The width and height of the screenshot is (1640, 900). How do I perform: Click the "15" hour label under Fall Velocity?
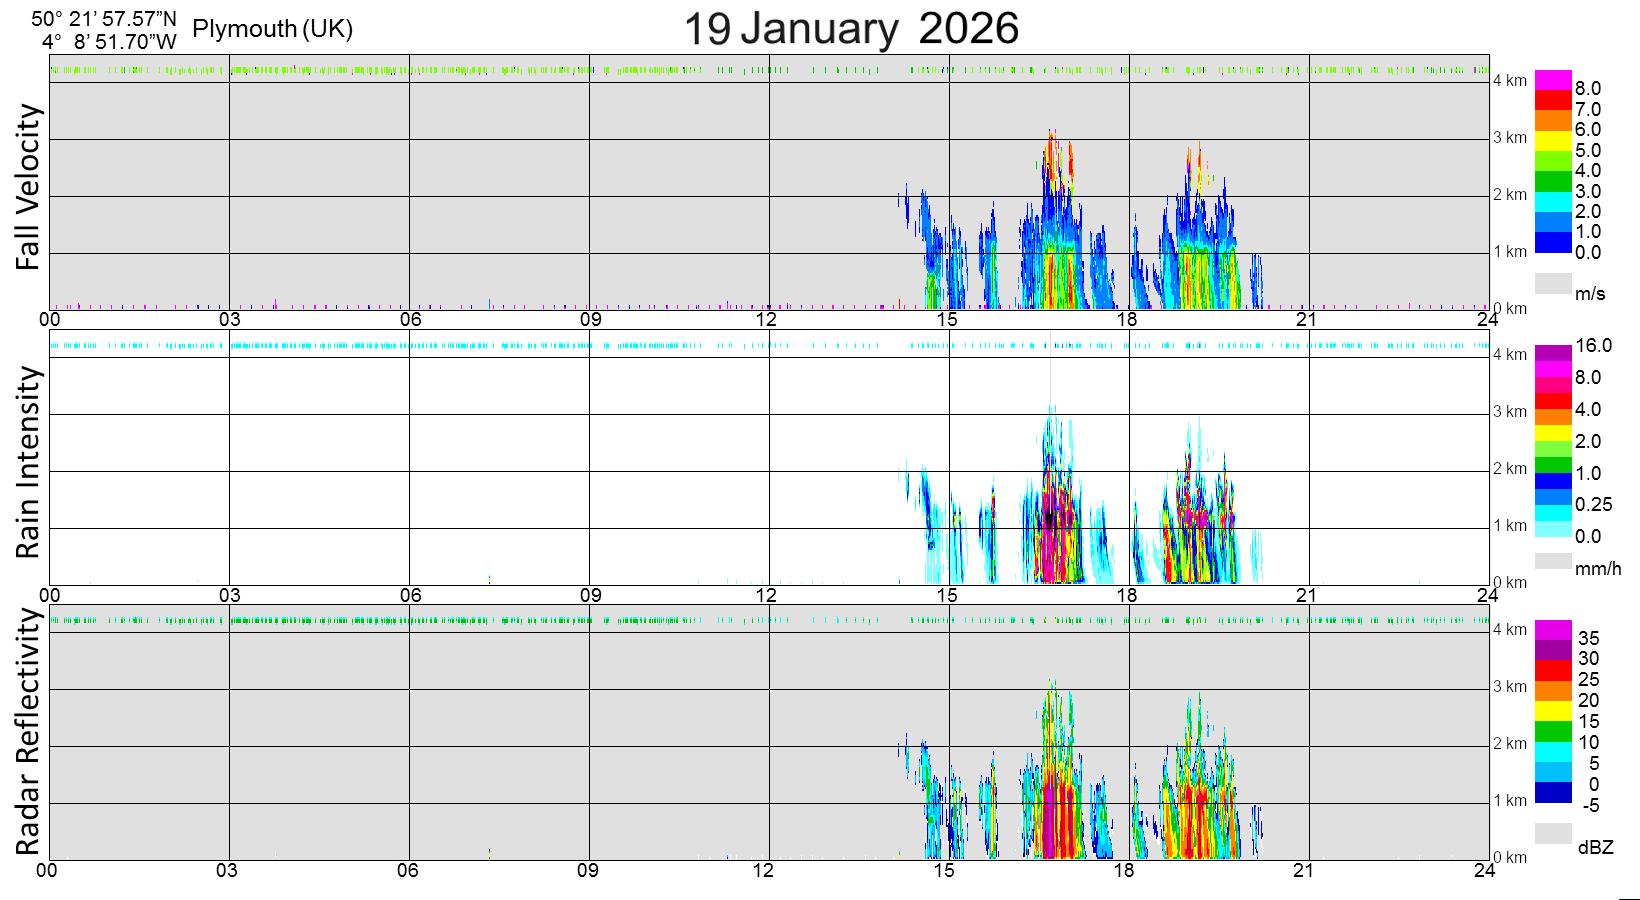[947, 320]
